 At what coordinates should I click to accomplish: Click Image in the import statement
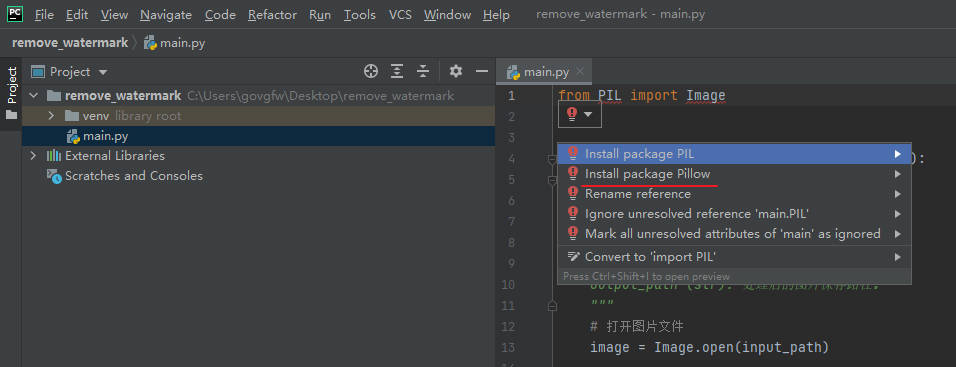tap(706, 96)
